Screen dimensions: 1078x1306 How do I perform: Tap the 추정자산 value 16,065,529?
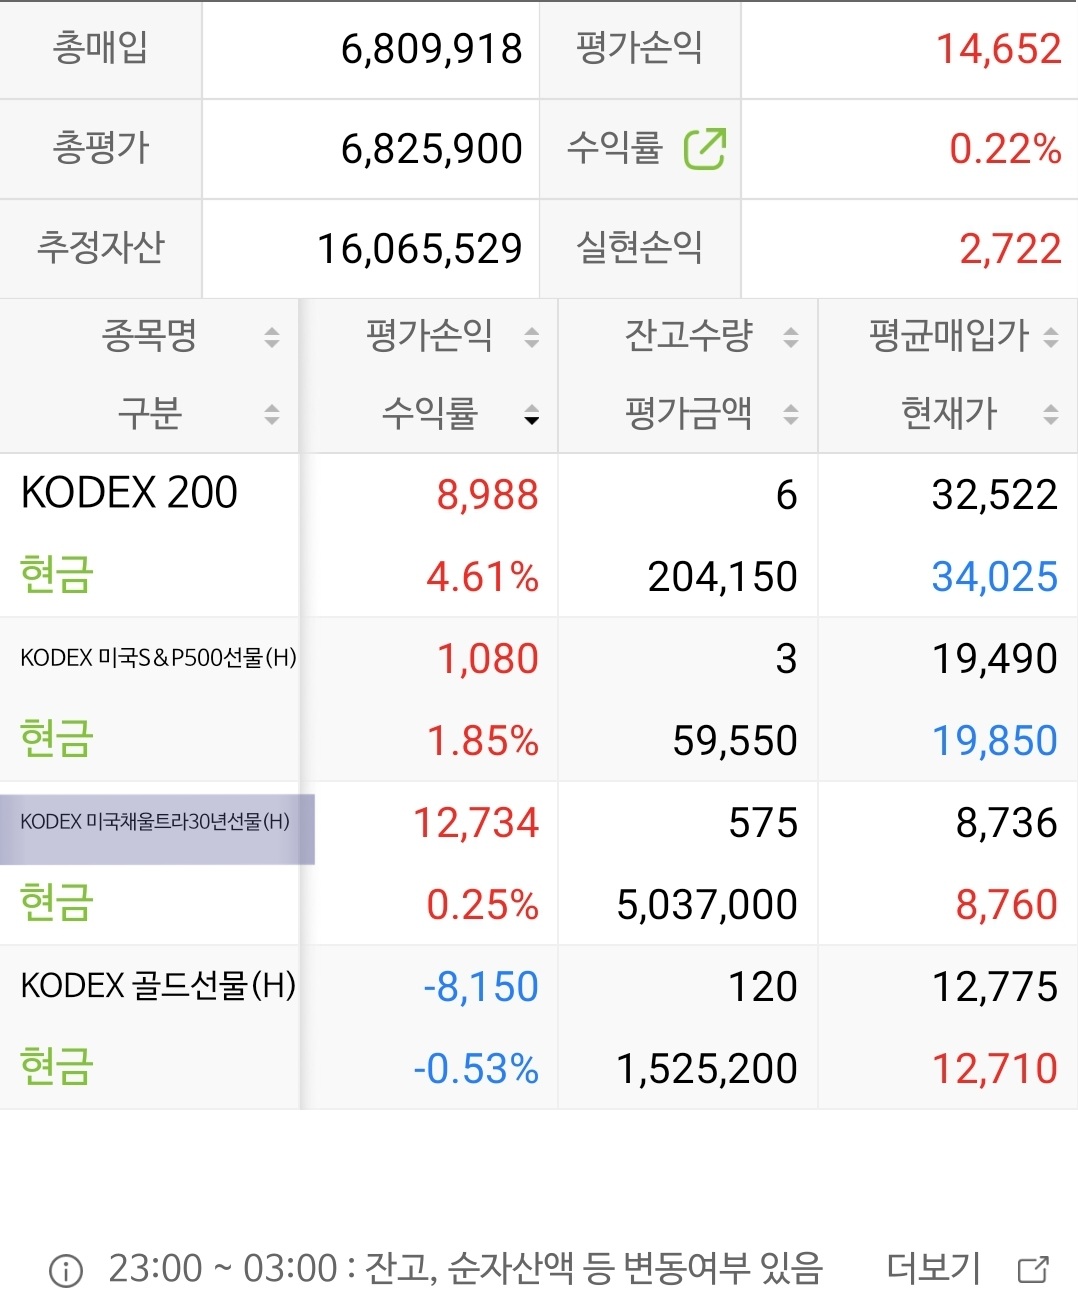pos(419,249)
